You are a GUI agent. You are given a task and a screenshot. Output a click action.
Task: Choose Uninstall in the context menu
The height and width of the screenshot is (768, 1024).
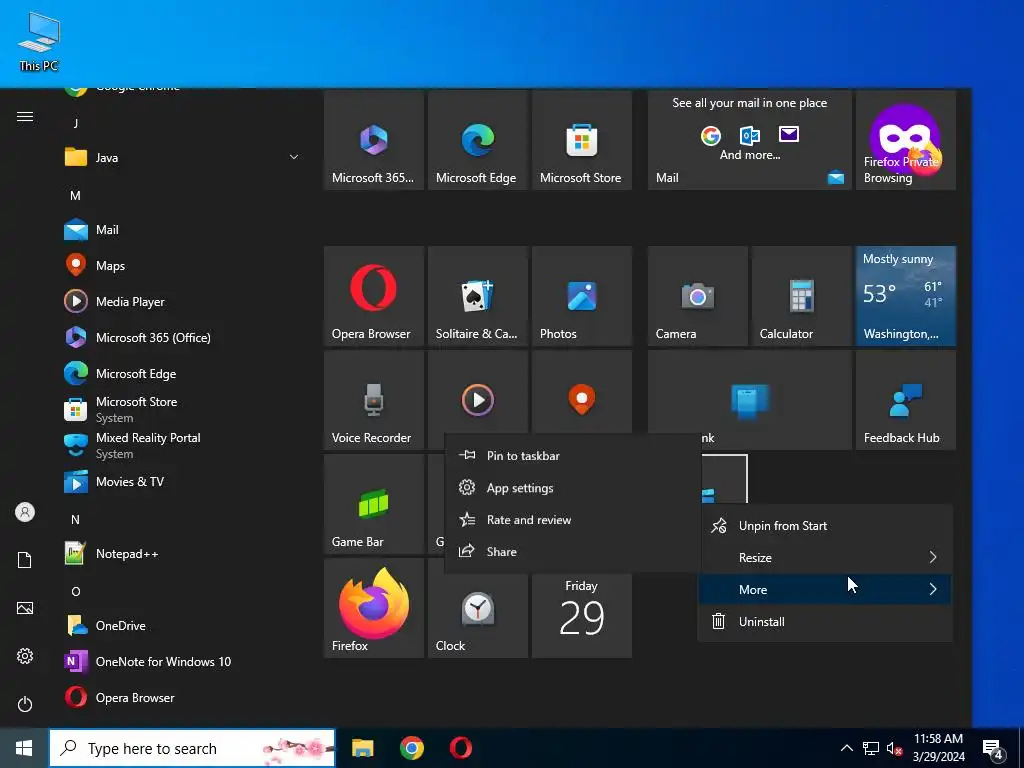pos(825,622)
